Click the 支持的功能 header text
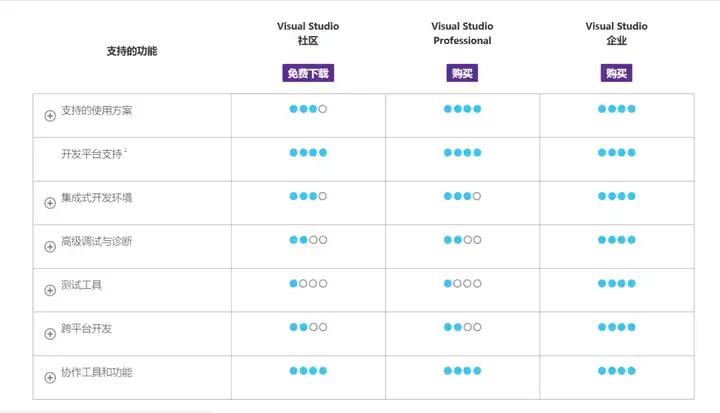This screenshot has width=720, height=413. tap(132, 51)
